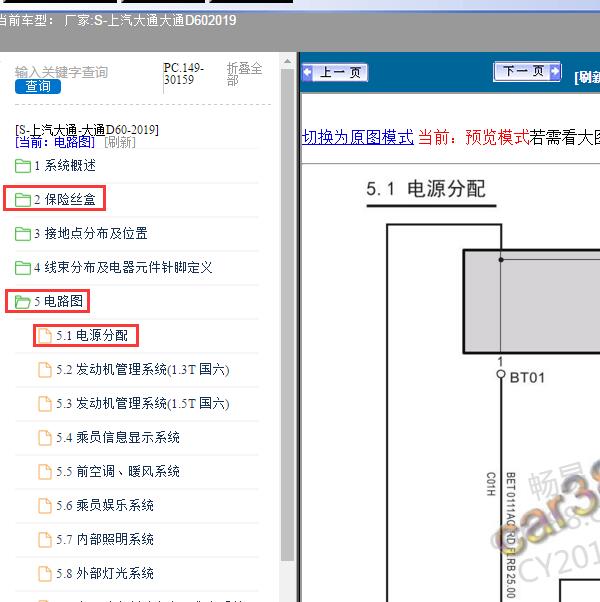
Task: Click the [当前: 电路图] link
Action: pyautogui.click(x=55, y=142)
